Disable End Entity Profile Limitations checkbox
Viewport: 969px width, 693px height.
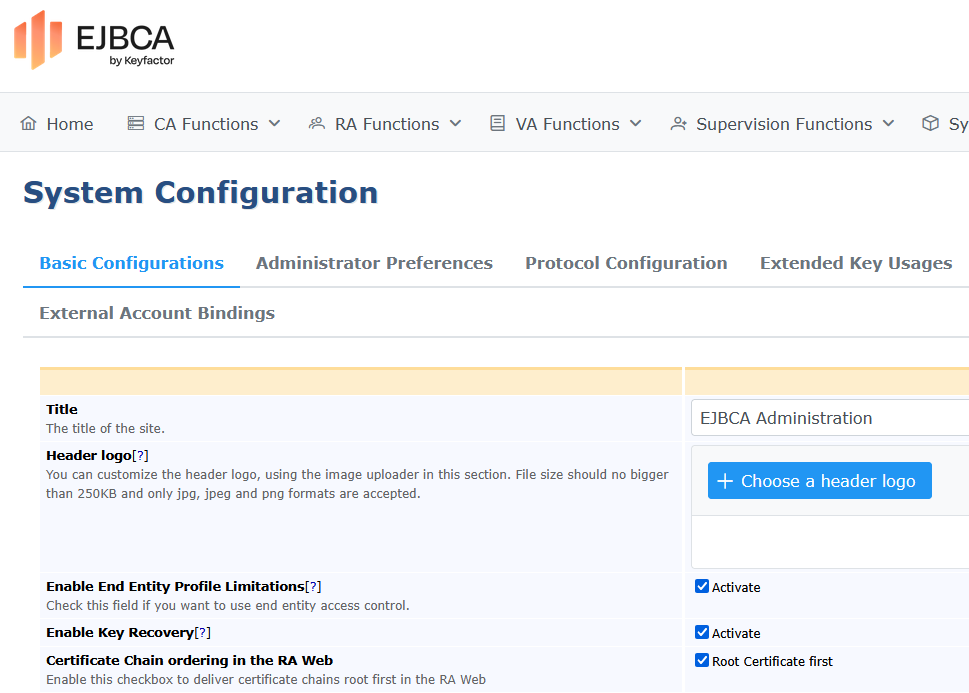[x=702, y=587]
